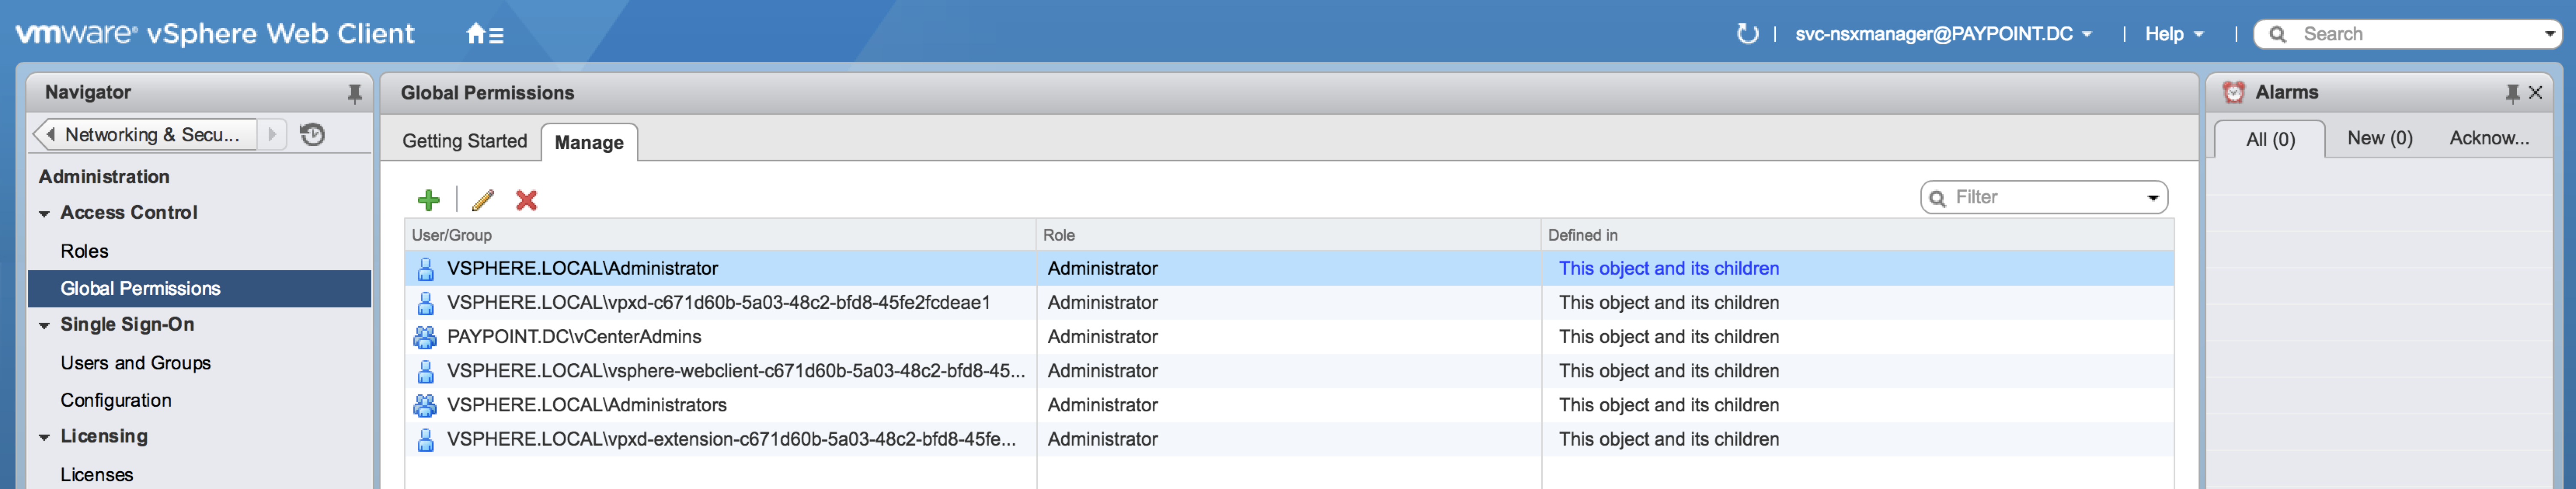Close the Alarms panel

2535,92
